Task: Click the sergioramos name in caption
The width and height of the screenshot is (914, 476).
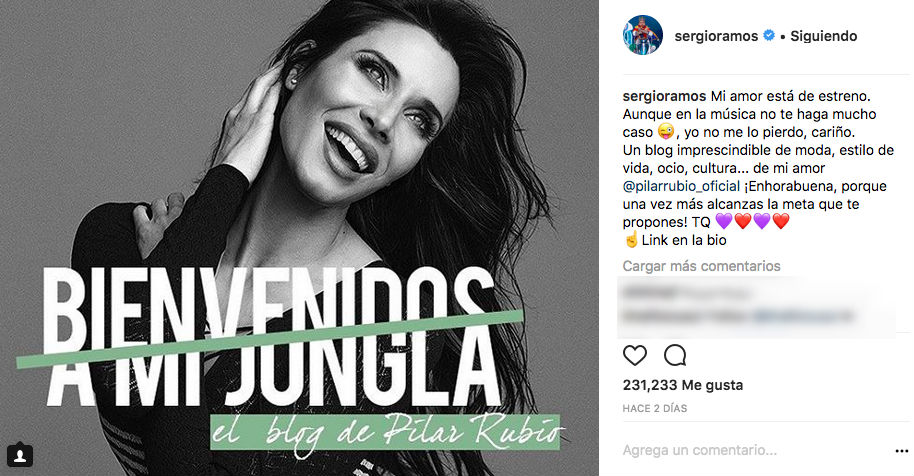Action: [x=665, y=96]
